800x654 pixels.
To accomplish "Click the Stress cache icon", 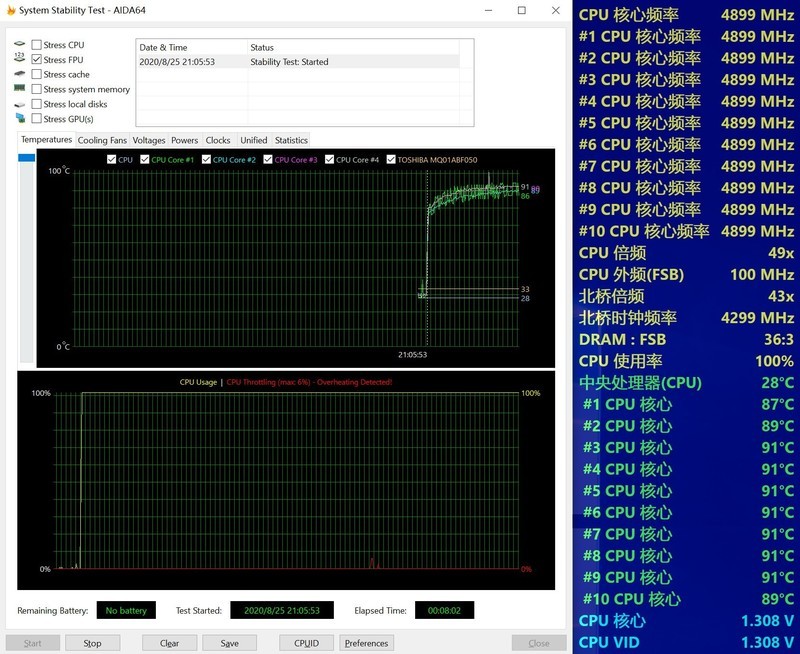I will click(20, 75).
